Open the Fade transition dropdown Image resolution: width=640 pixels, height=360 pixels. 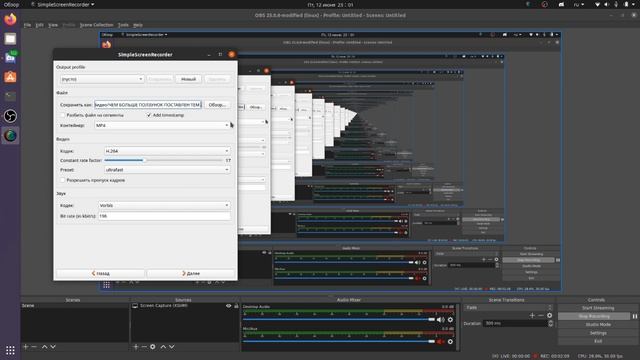tap(509, 307)
